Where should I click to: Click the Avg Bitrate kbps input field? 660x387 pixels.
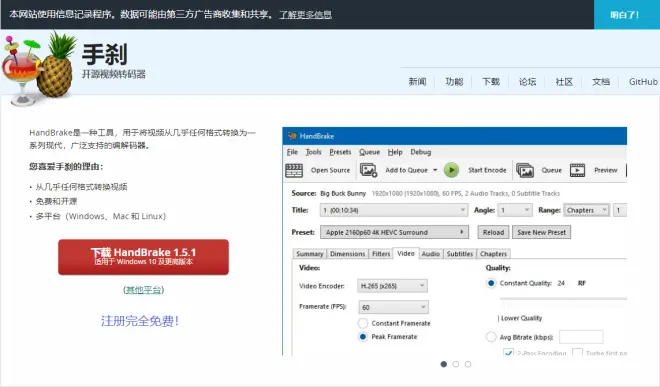click(x=581, y=337)
